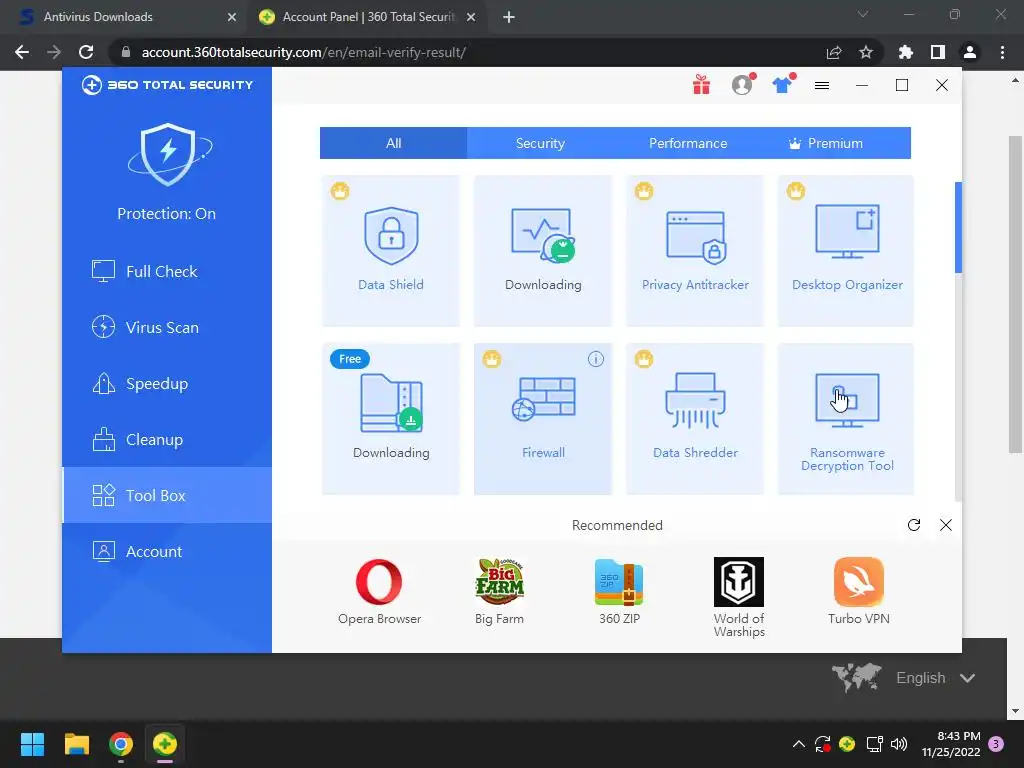
Task: Click the Downloading tile next to Data Shield
Action: pos(543,250)
